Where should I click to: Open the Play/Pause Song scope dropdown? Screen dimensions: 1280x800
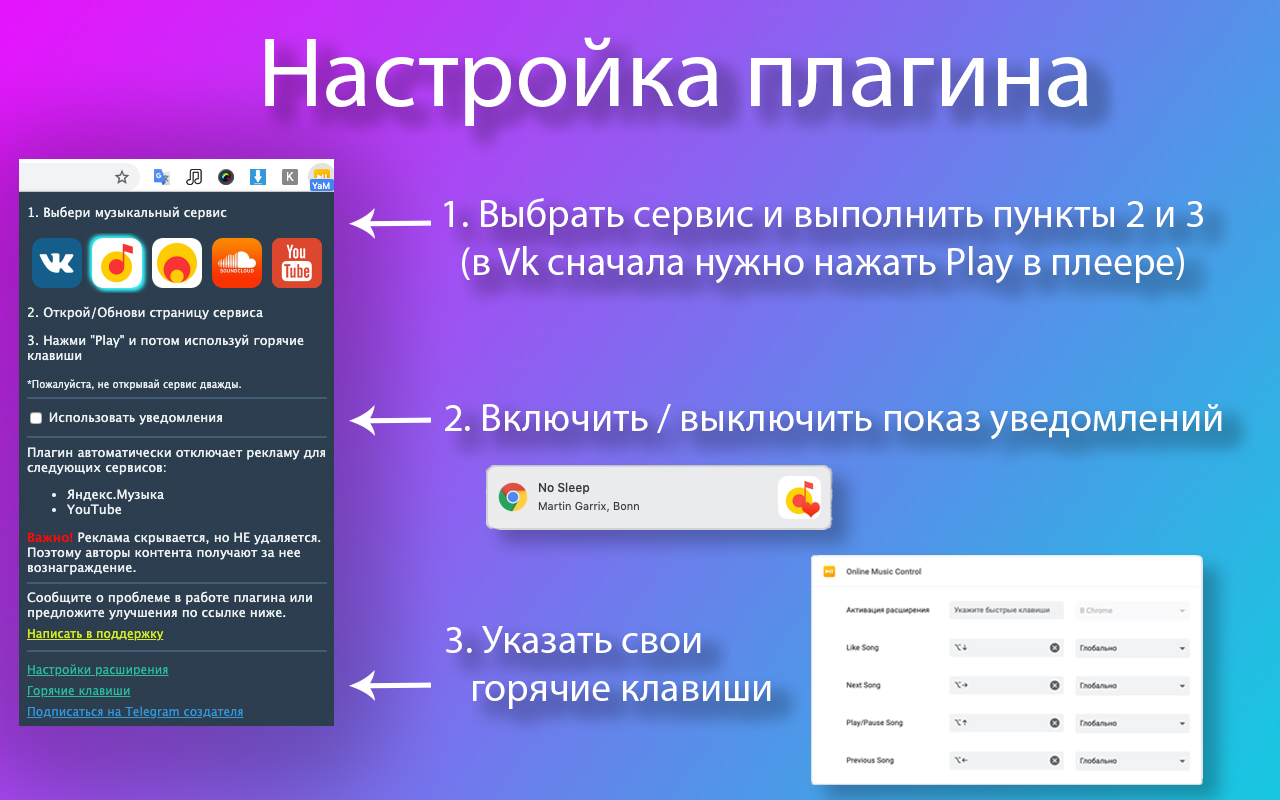[1133, 723]
